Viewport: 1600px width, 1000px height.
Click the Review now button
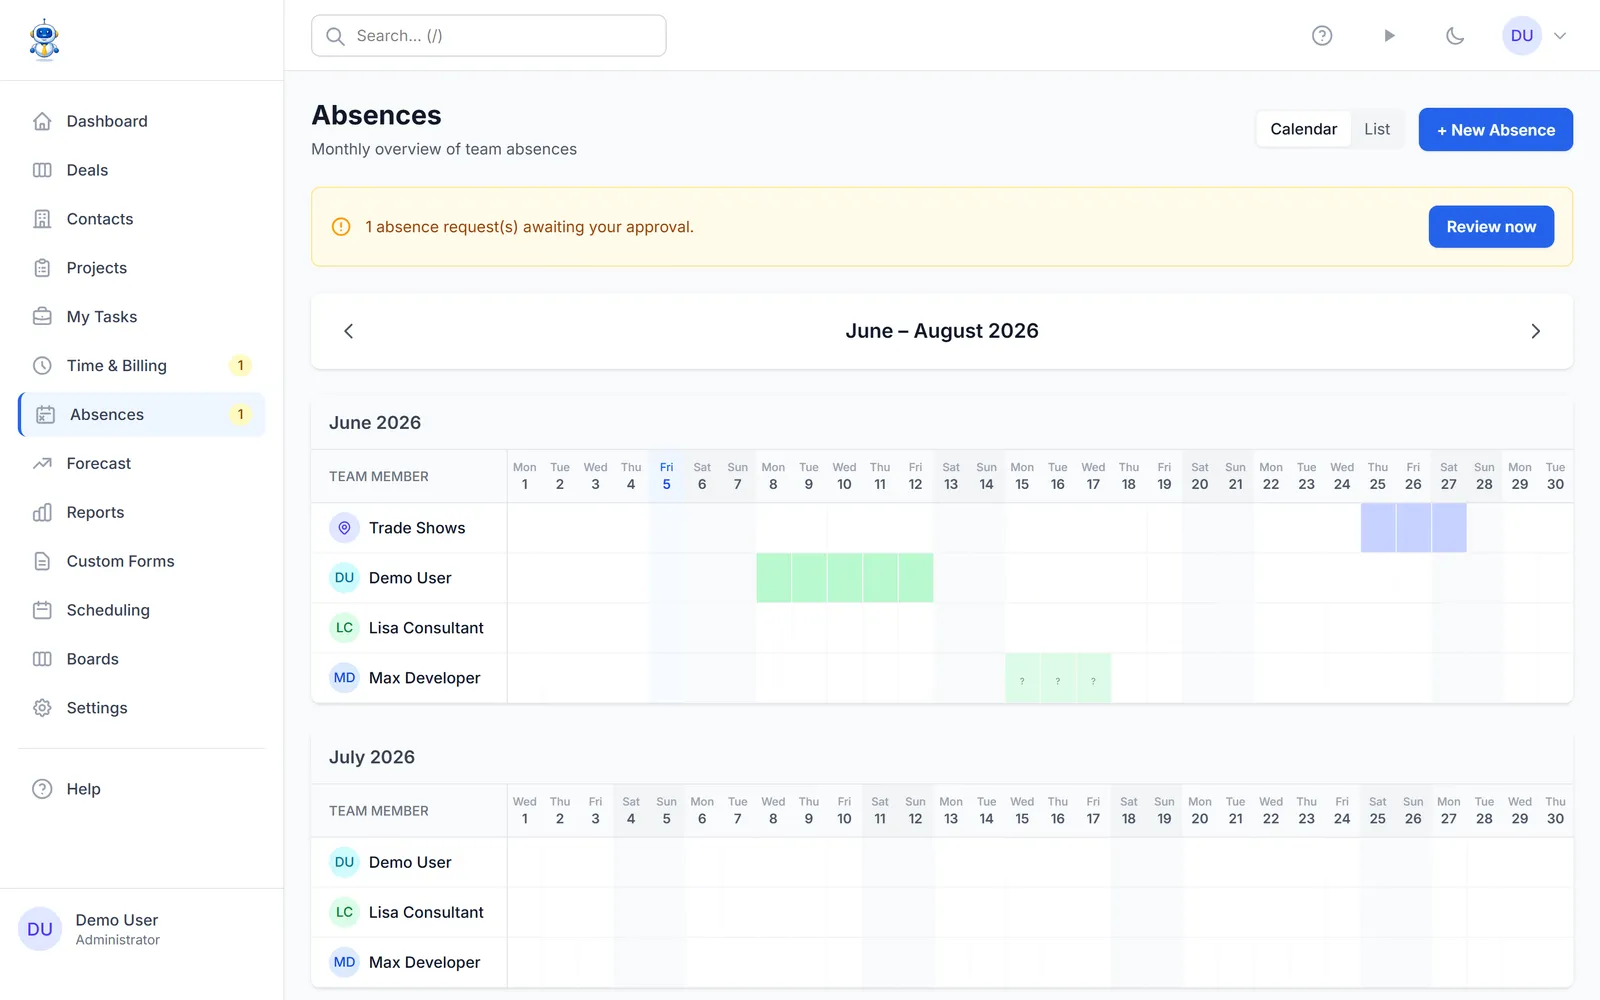pyautogui.click(x=1491, y=227)
